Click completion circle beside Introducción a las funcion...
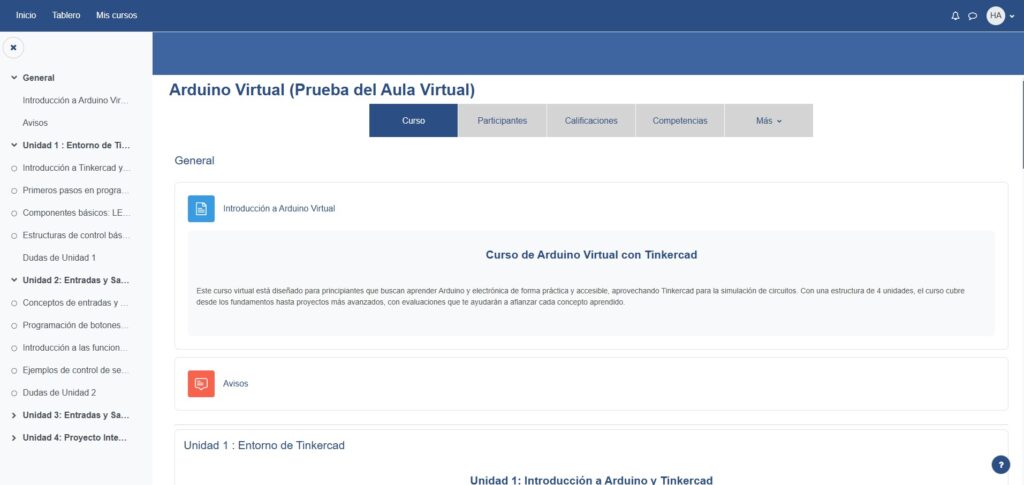Screen dimensions: 1024x485 tap(14, 349)
